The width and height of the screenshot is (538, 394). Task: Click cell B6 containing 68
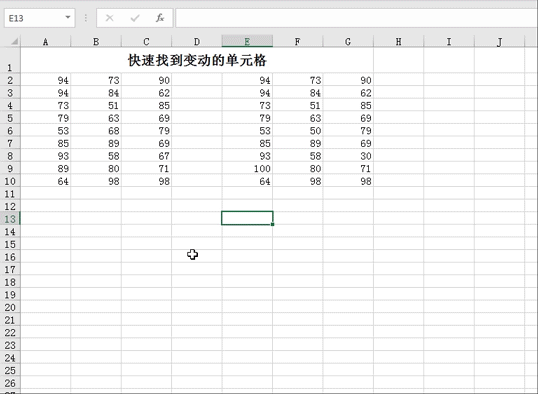coord(96,130)
